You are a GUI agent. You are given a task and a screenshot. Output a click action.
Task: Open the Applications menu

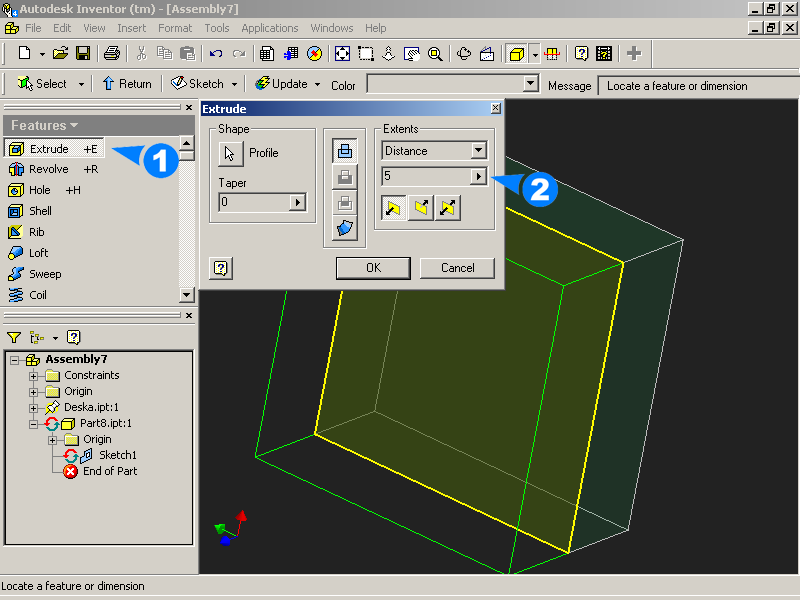270,28
